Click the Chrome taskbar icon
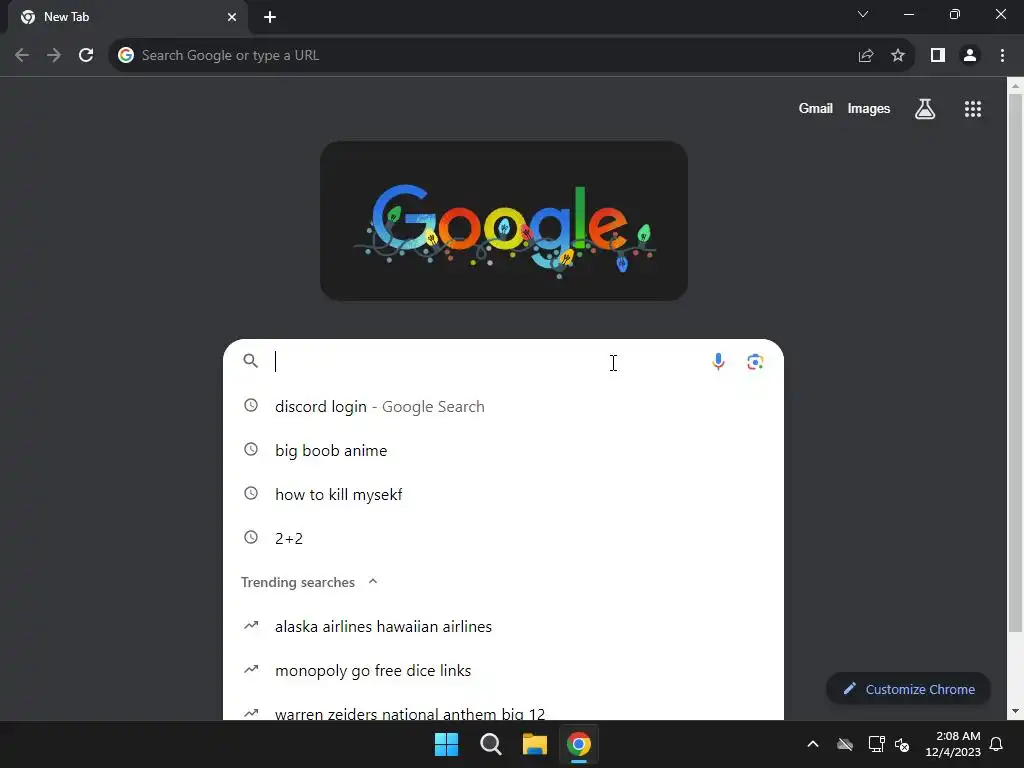The height and width of the screenshot is (768, 1024). pos(579,744)
